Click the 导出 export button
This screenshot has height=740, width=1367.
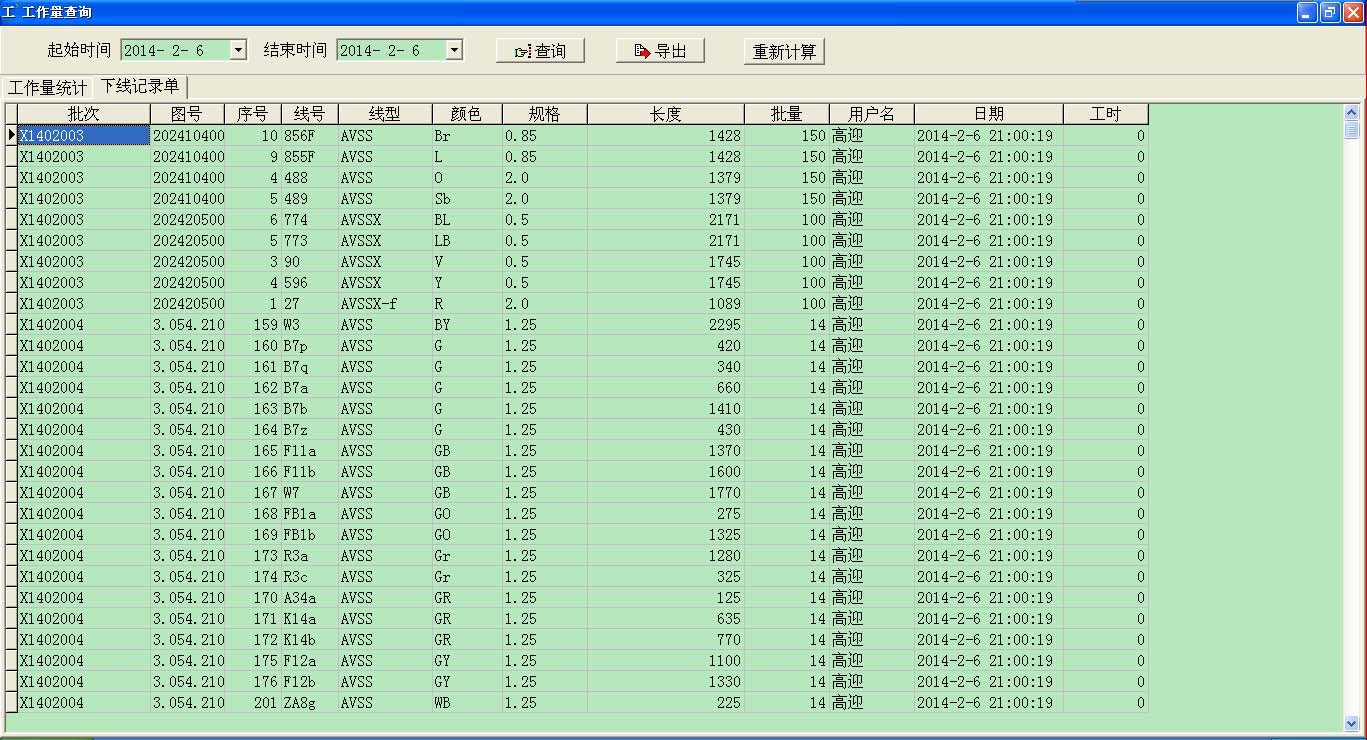(660, 51)
